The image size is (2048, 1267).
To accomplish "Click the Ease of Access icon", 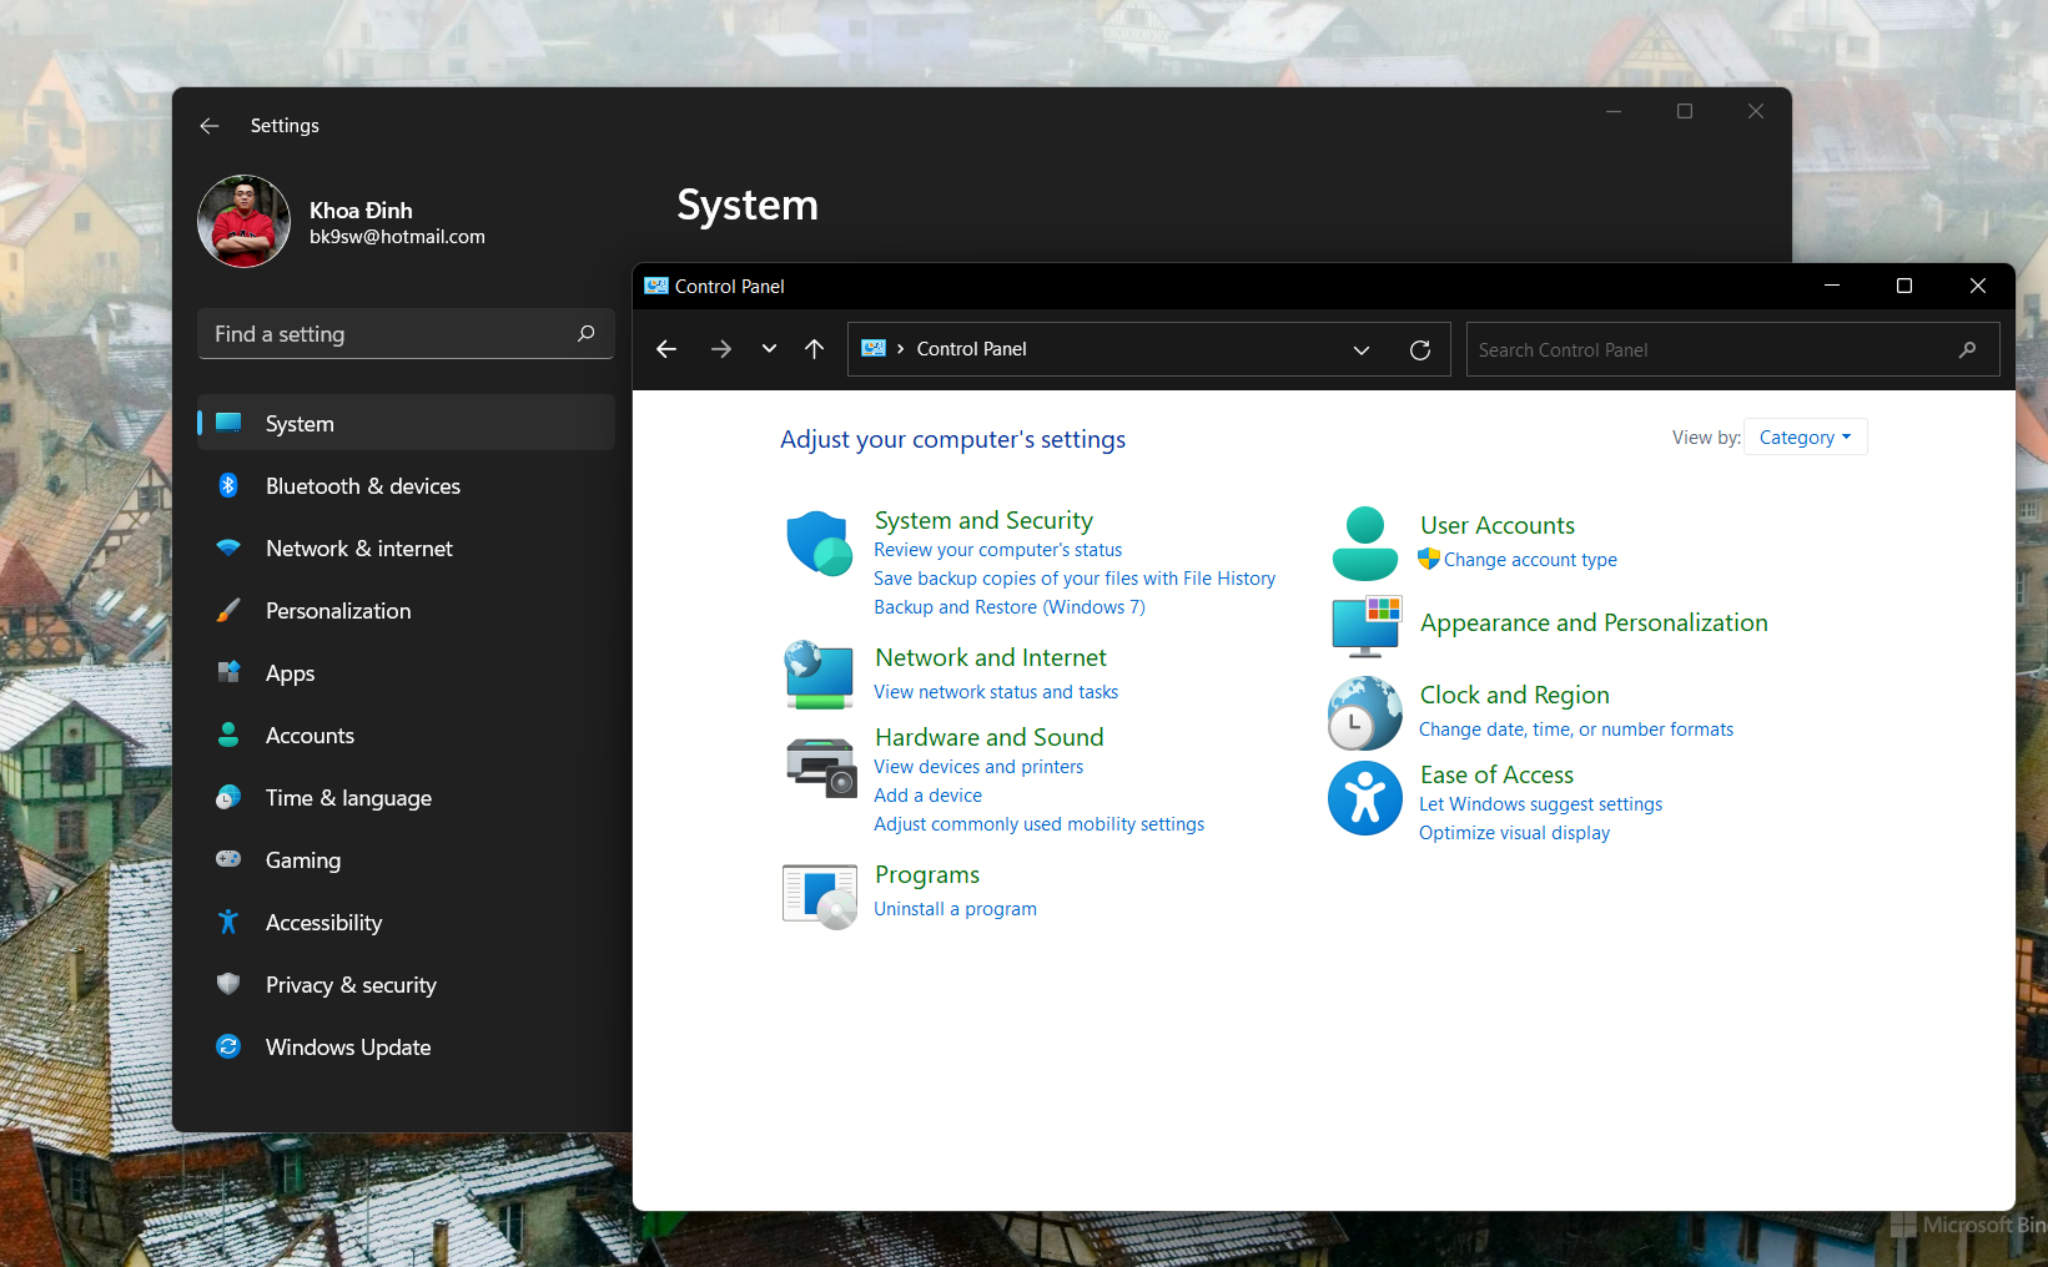I will (1364, 799).
